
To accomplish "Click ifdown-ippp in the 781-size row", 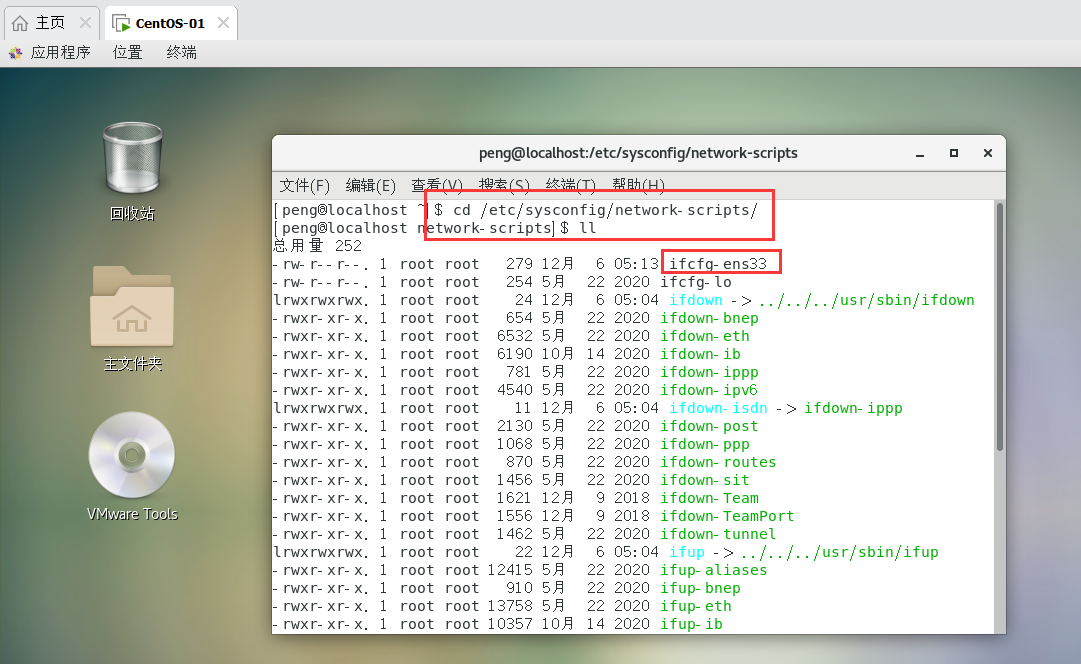I will pos(709,372).
